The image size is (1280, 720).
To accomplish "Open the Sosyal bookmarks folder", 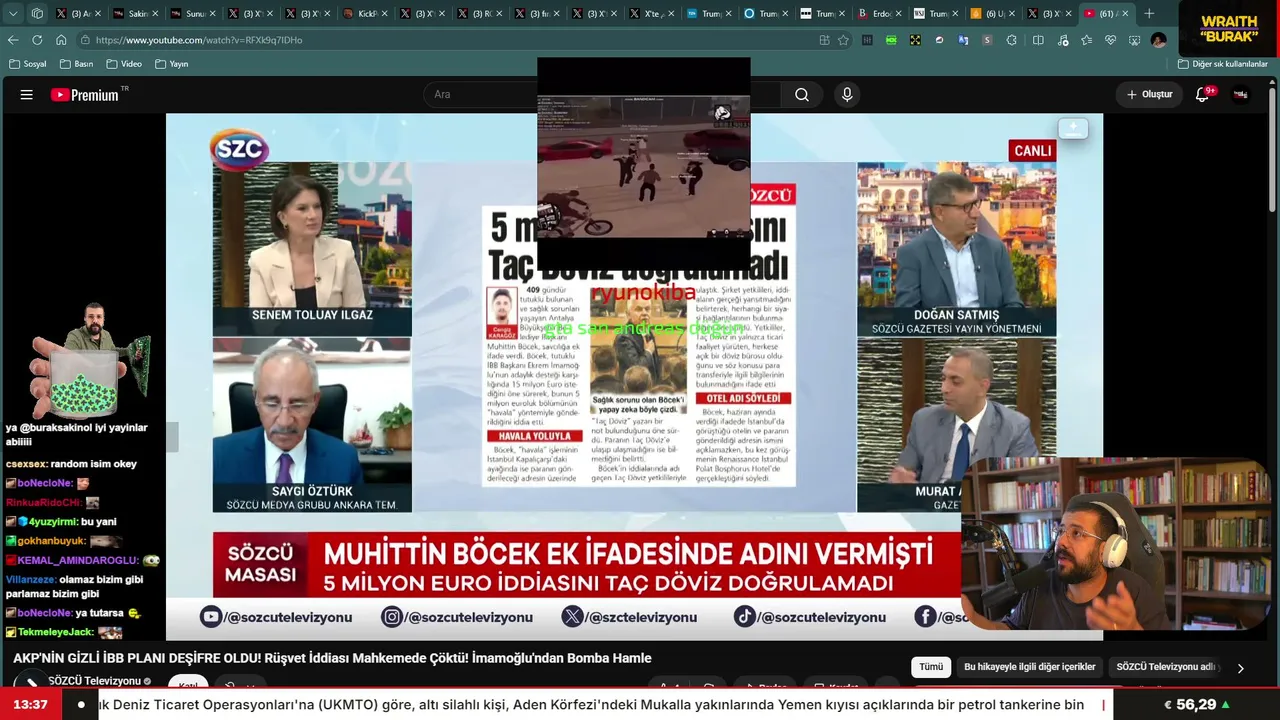I will tap(29, 64).
